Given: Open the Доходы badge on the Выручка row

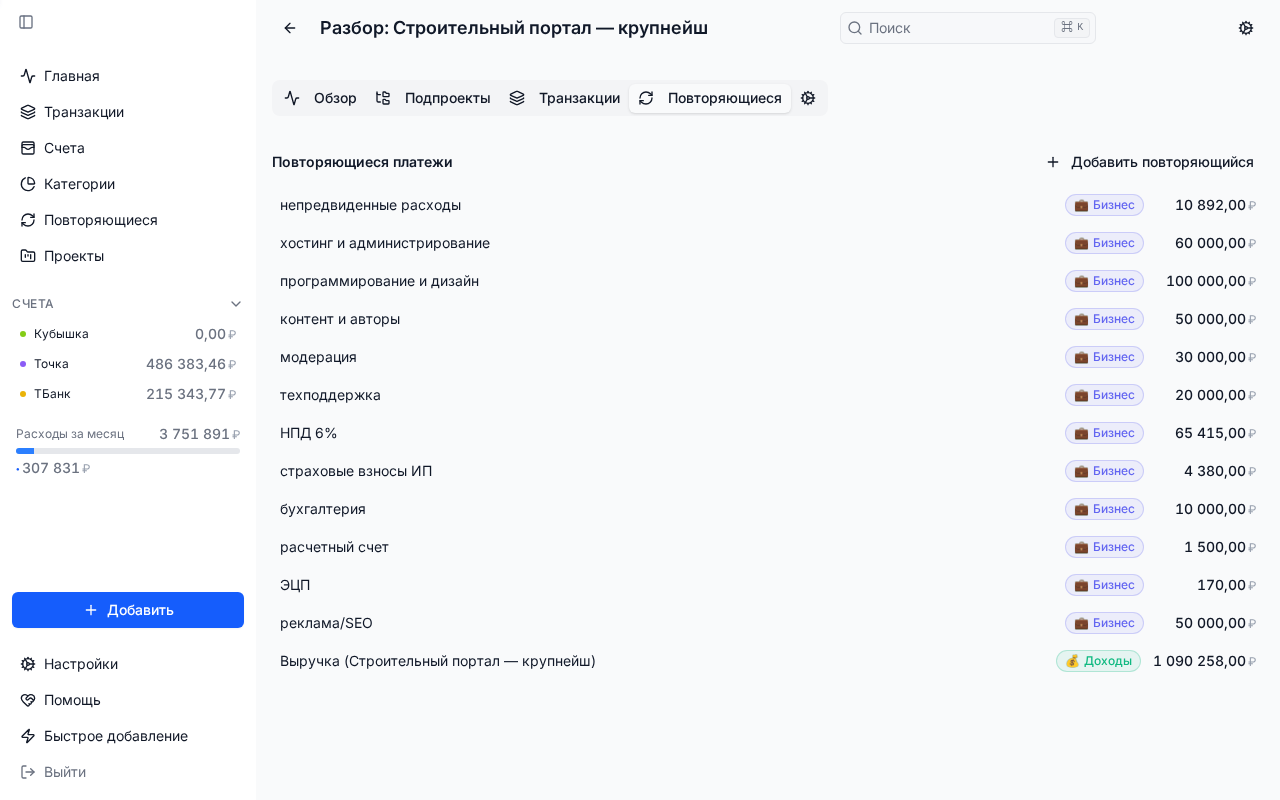Looking at the screenshot, I should coord(1098,661).
